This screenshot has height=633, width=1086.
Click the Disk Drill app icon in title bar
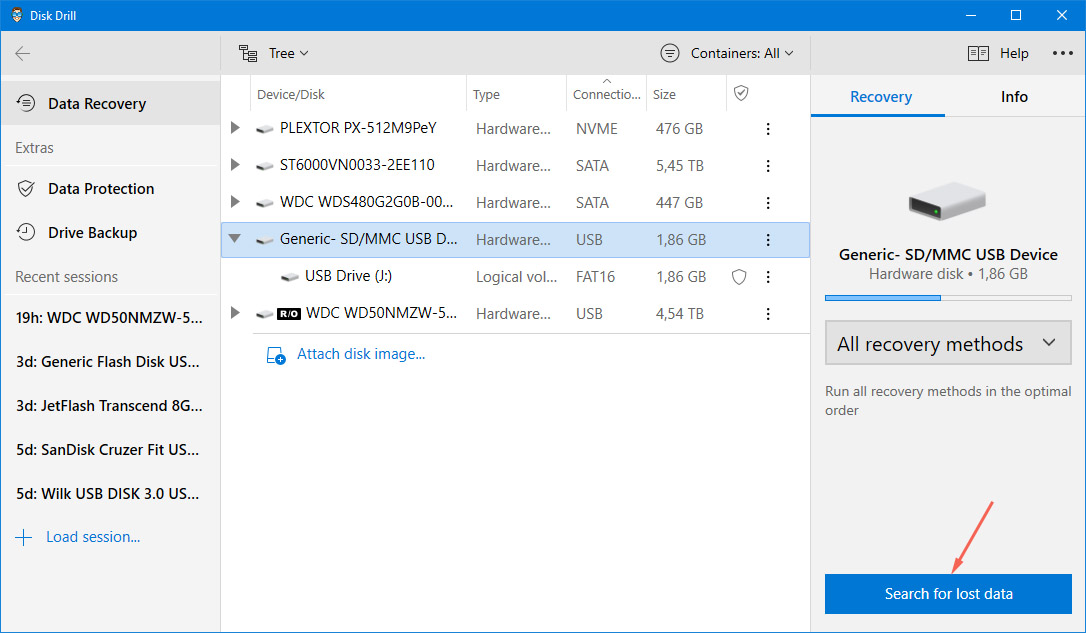[17, 15]
